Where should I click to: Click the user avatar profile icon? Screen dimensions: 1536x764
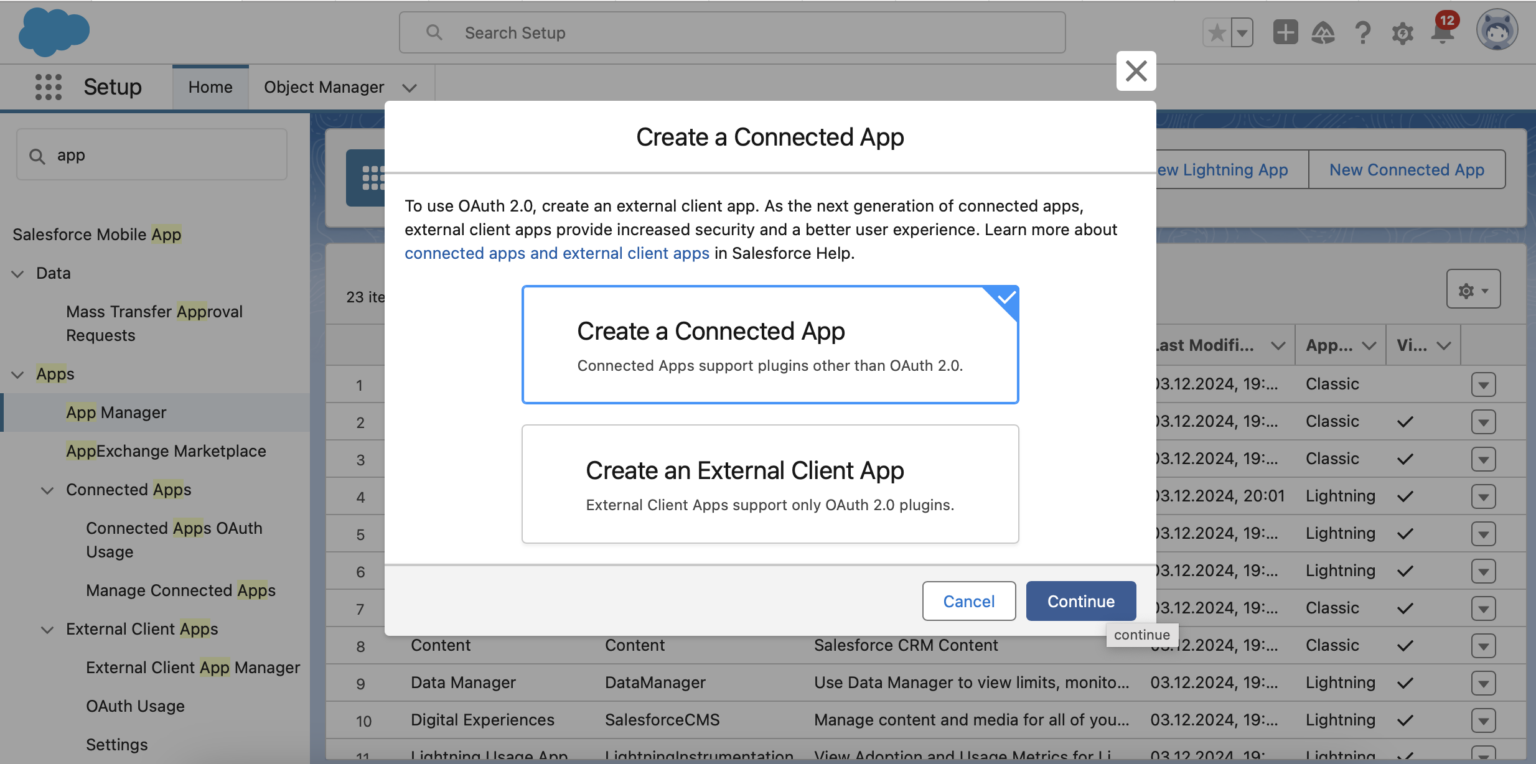[1496, 31]
